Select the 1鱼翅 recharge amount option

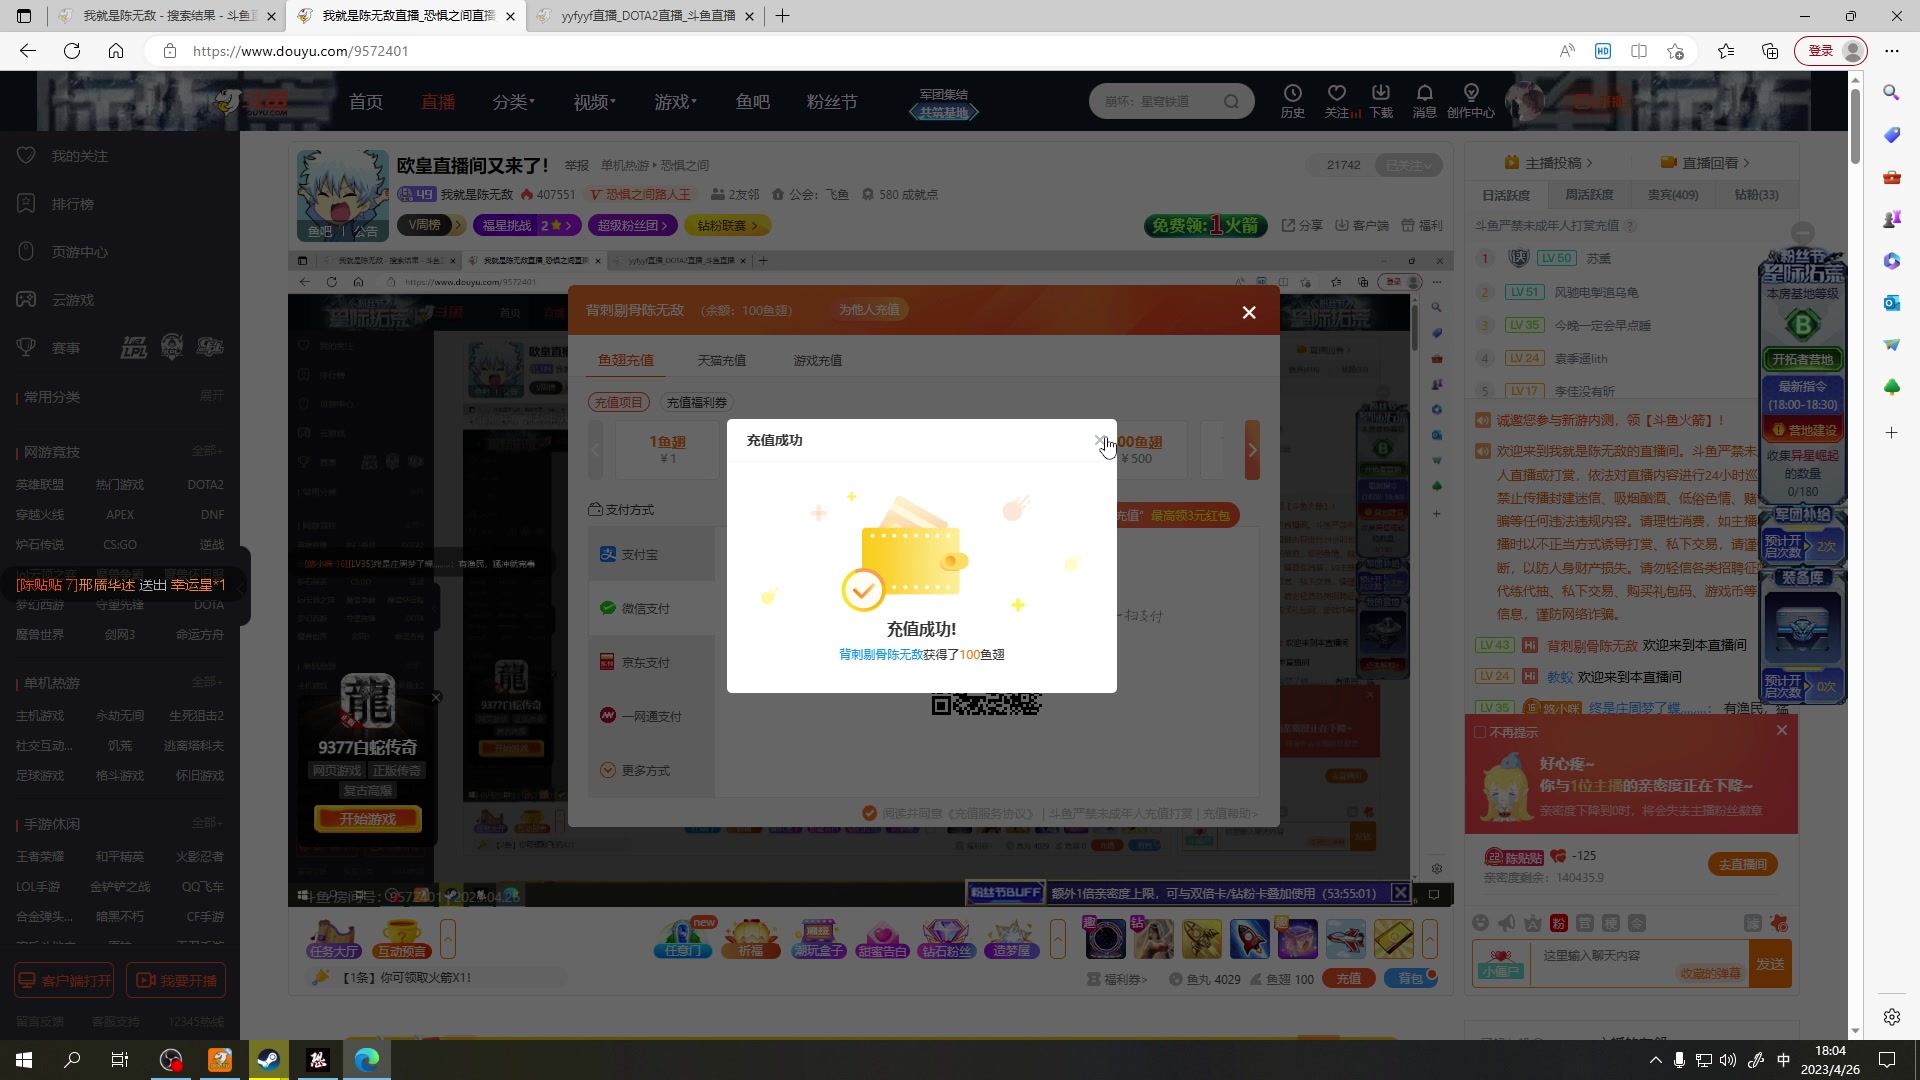(667, 449)
